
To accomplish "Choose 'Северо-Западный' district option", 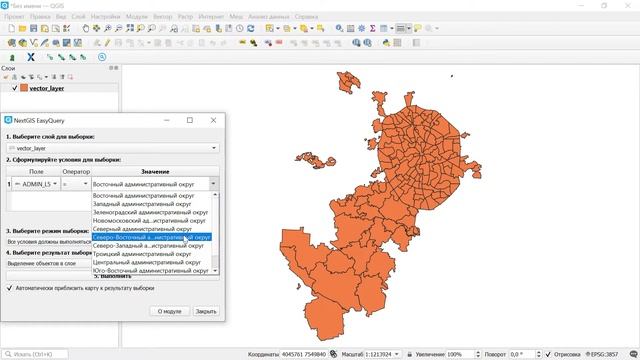I will point(151,246).
